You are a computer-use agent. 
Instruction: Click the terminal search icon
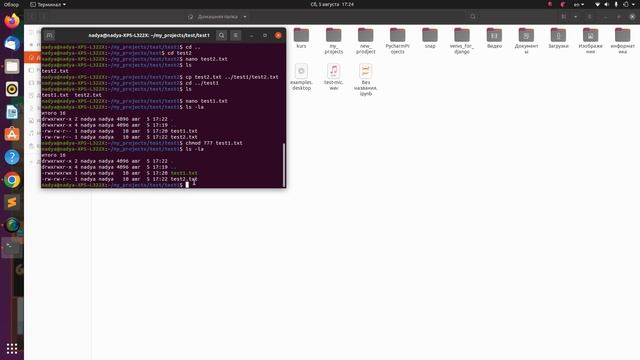point(222,36)
